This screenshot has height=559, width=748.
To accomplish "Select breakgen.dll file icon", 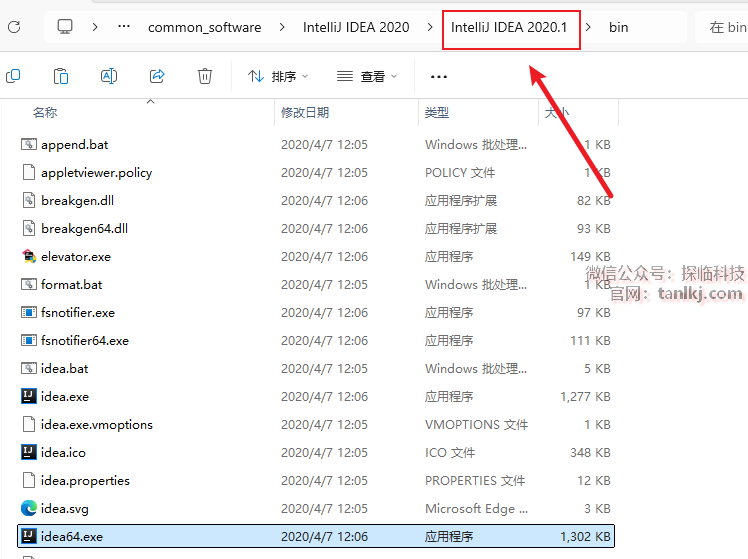I will coord(29,200).
